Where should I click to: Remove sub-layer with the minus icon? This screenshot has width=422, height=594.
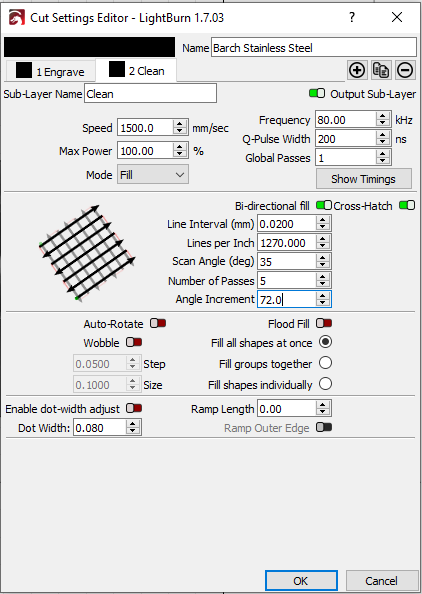405,70
